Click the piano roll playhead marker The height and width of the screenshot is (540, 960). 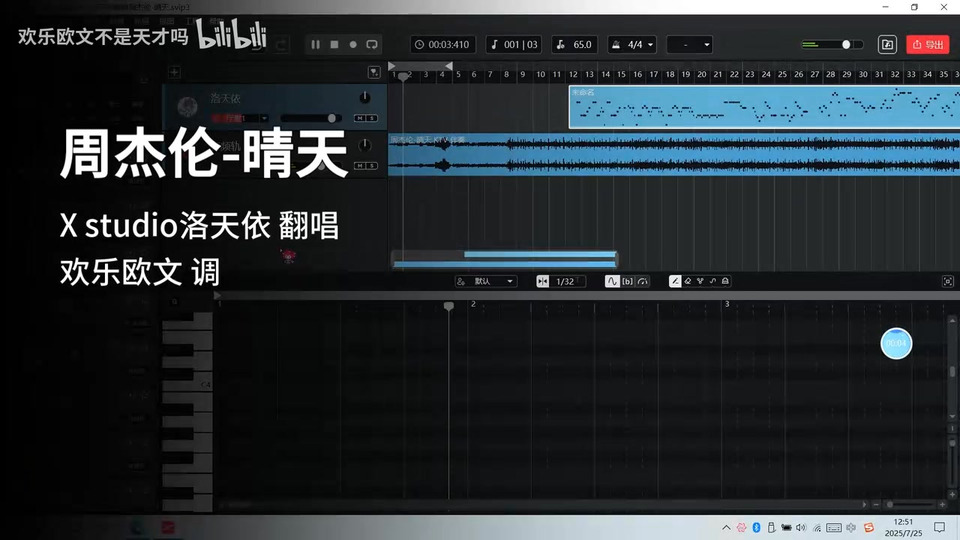(x=449, y=306)
